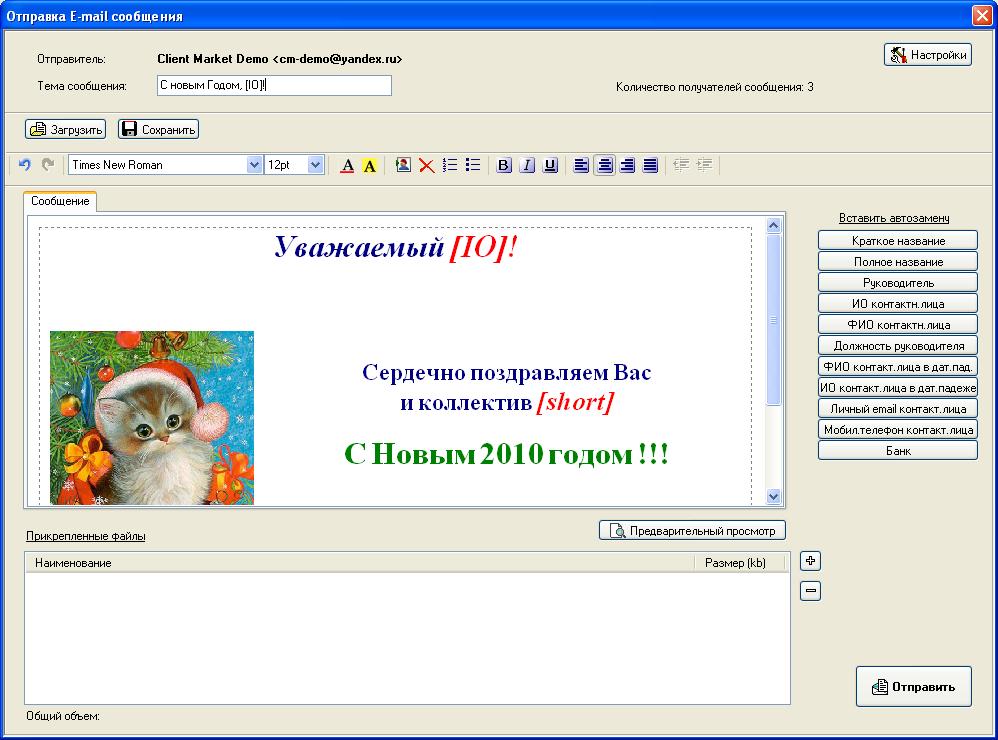Switch to the Сообщение tab
This screenshot has width=998, height=740.
coord(60,201)
